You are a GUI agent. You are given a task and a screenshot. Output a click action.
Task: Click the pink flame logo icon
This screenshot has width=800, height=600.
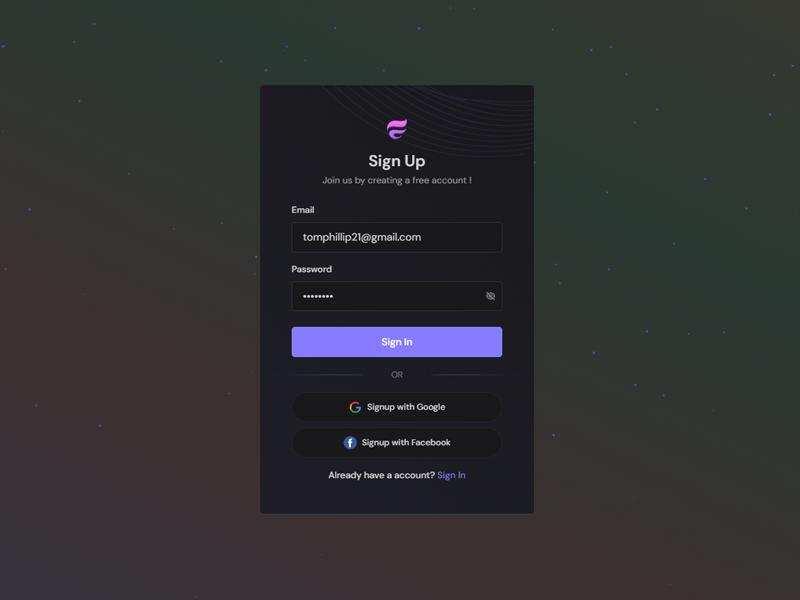tap(396, 129)
